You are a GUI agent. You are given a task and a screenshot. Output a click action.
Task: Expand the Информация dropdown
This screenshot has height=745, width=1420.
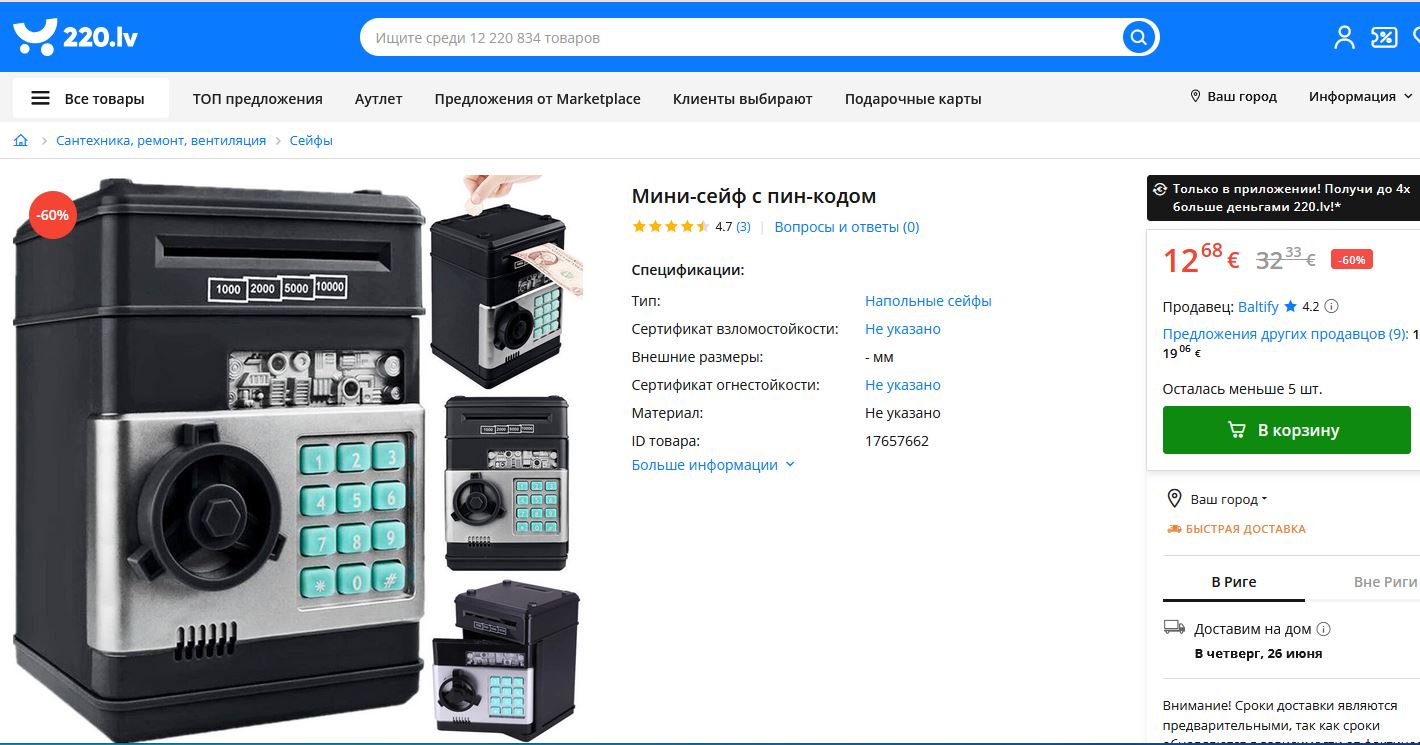(1360, 97)
